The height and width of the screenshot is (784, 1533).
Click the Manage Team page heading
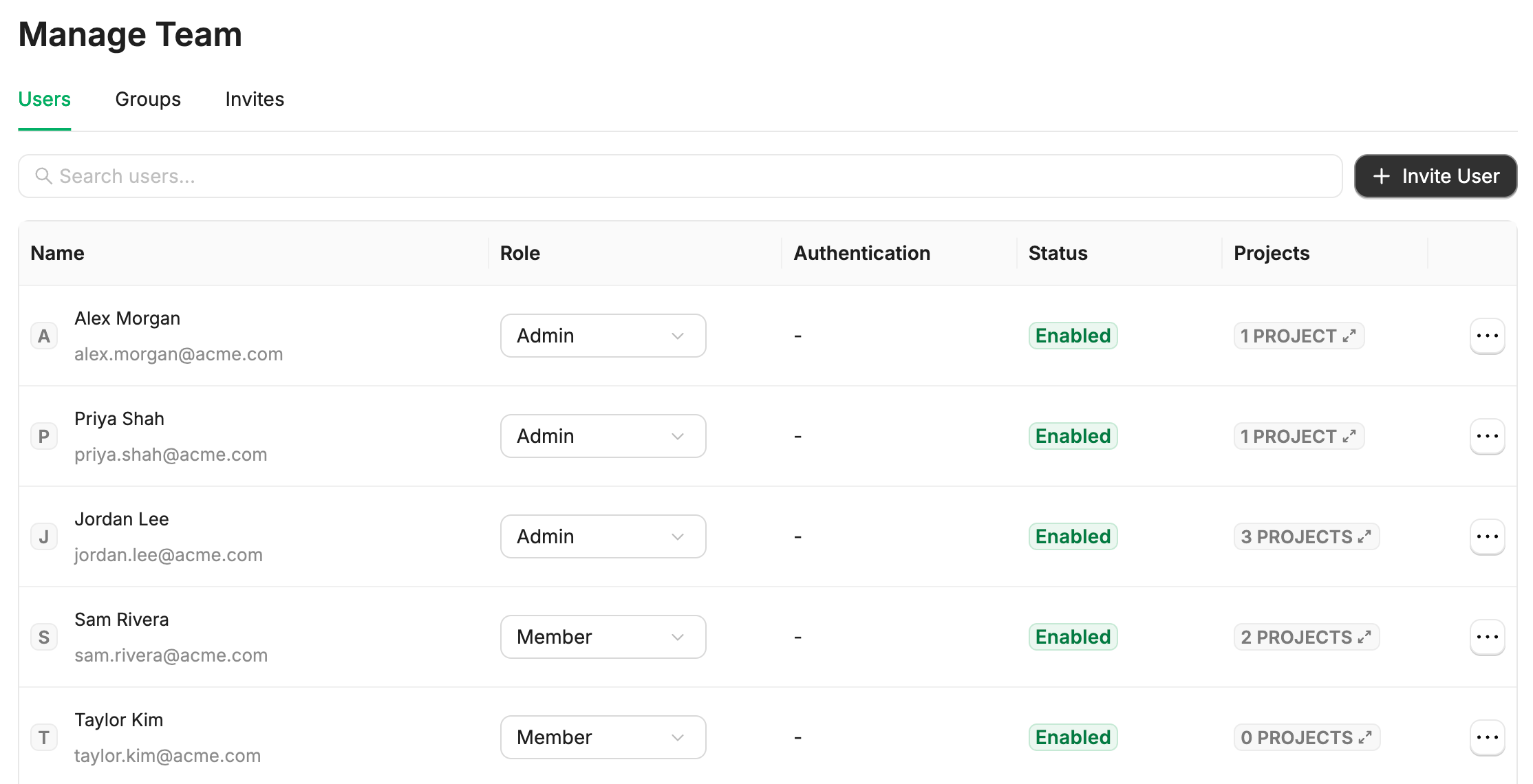click(130, 34)
